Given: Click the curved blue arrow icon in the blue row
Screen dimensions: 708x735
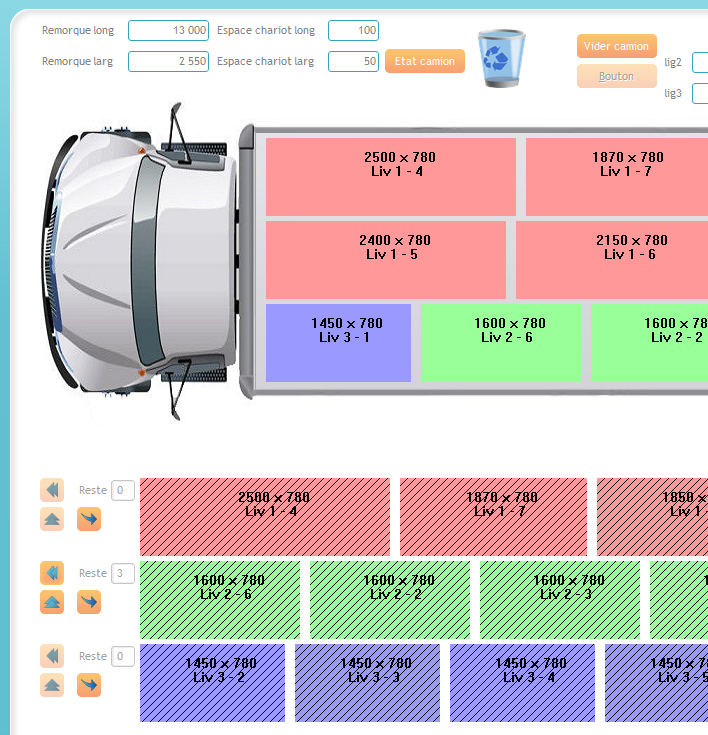Looking at the screenshot, I should tap(89, 685).
